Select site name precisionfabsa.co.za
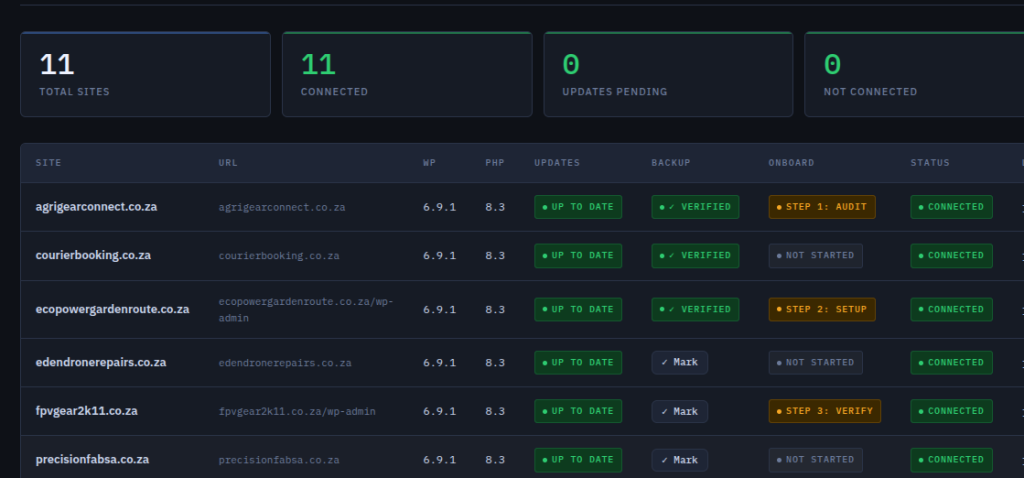This screenshot has width=1024, height=478. click(x=92, y=460)
